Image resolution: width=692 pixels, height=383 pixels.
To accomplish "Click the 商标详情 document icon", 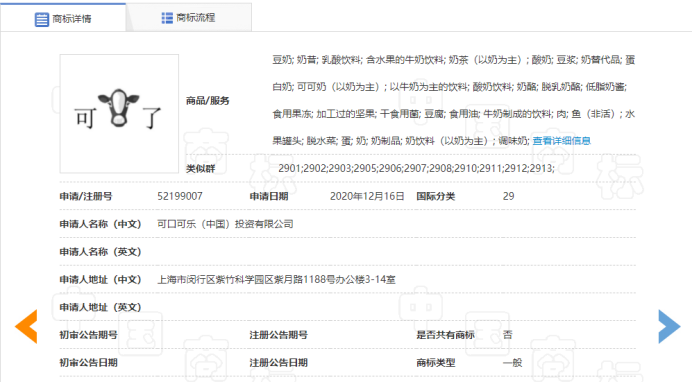I will [x=41, y=19].
